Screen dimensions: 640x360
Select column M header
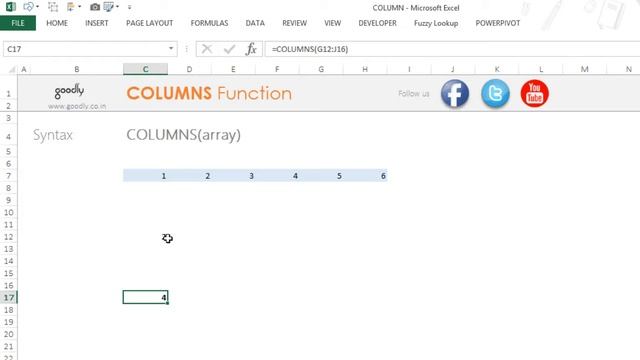[x=584, y=69]
